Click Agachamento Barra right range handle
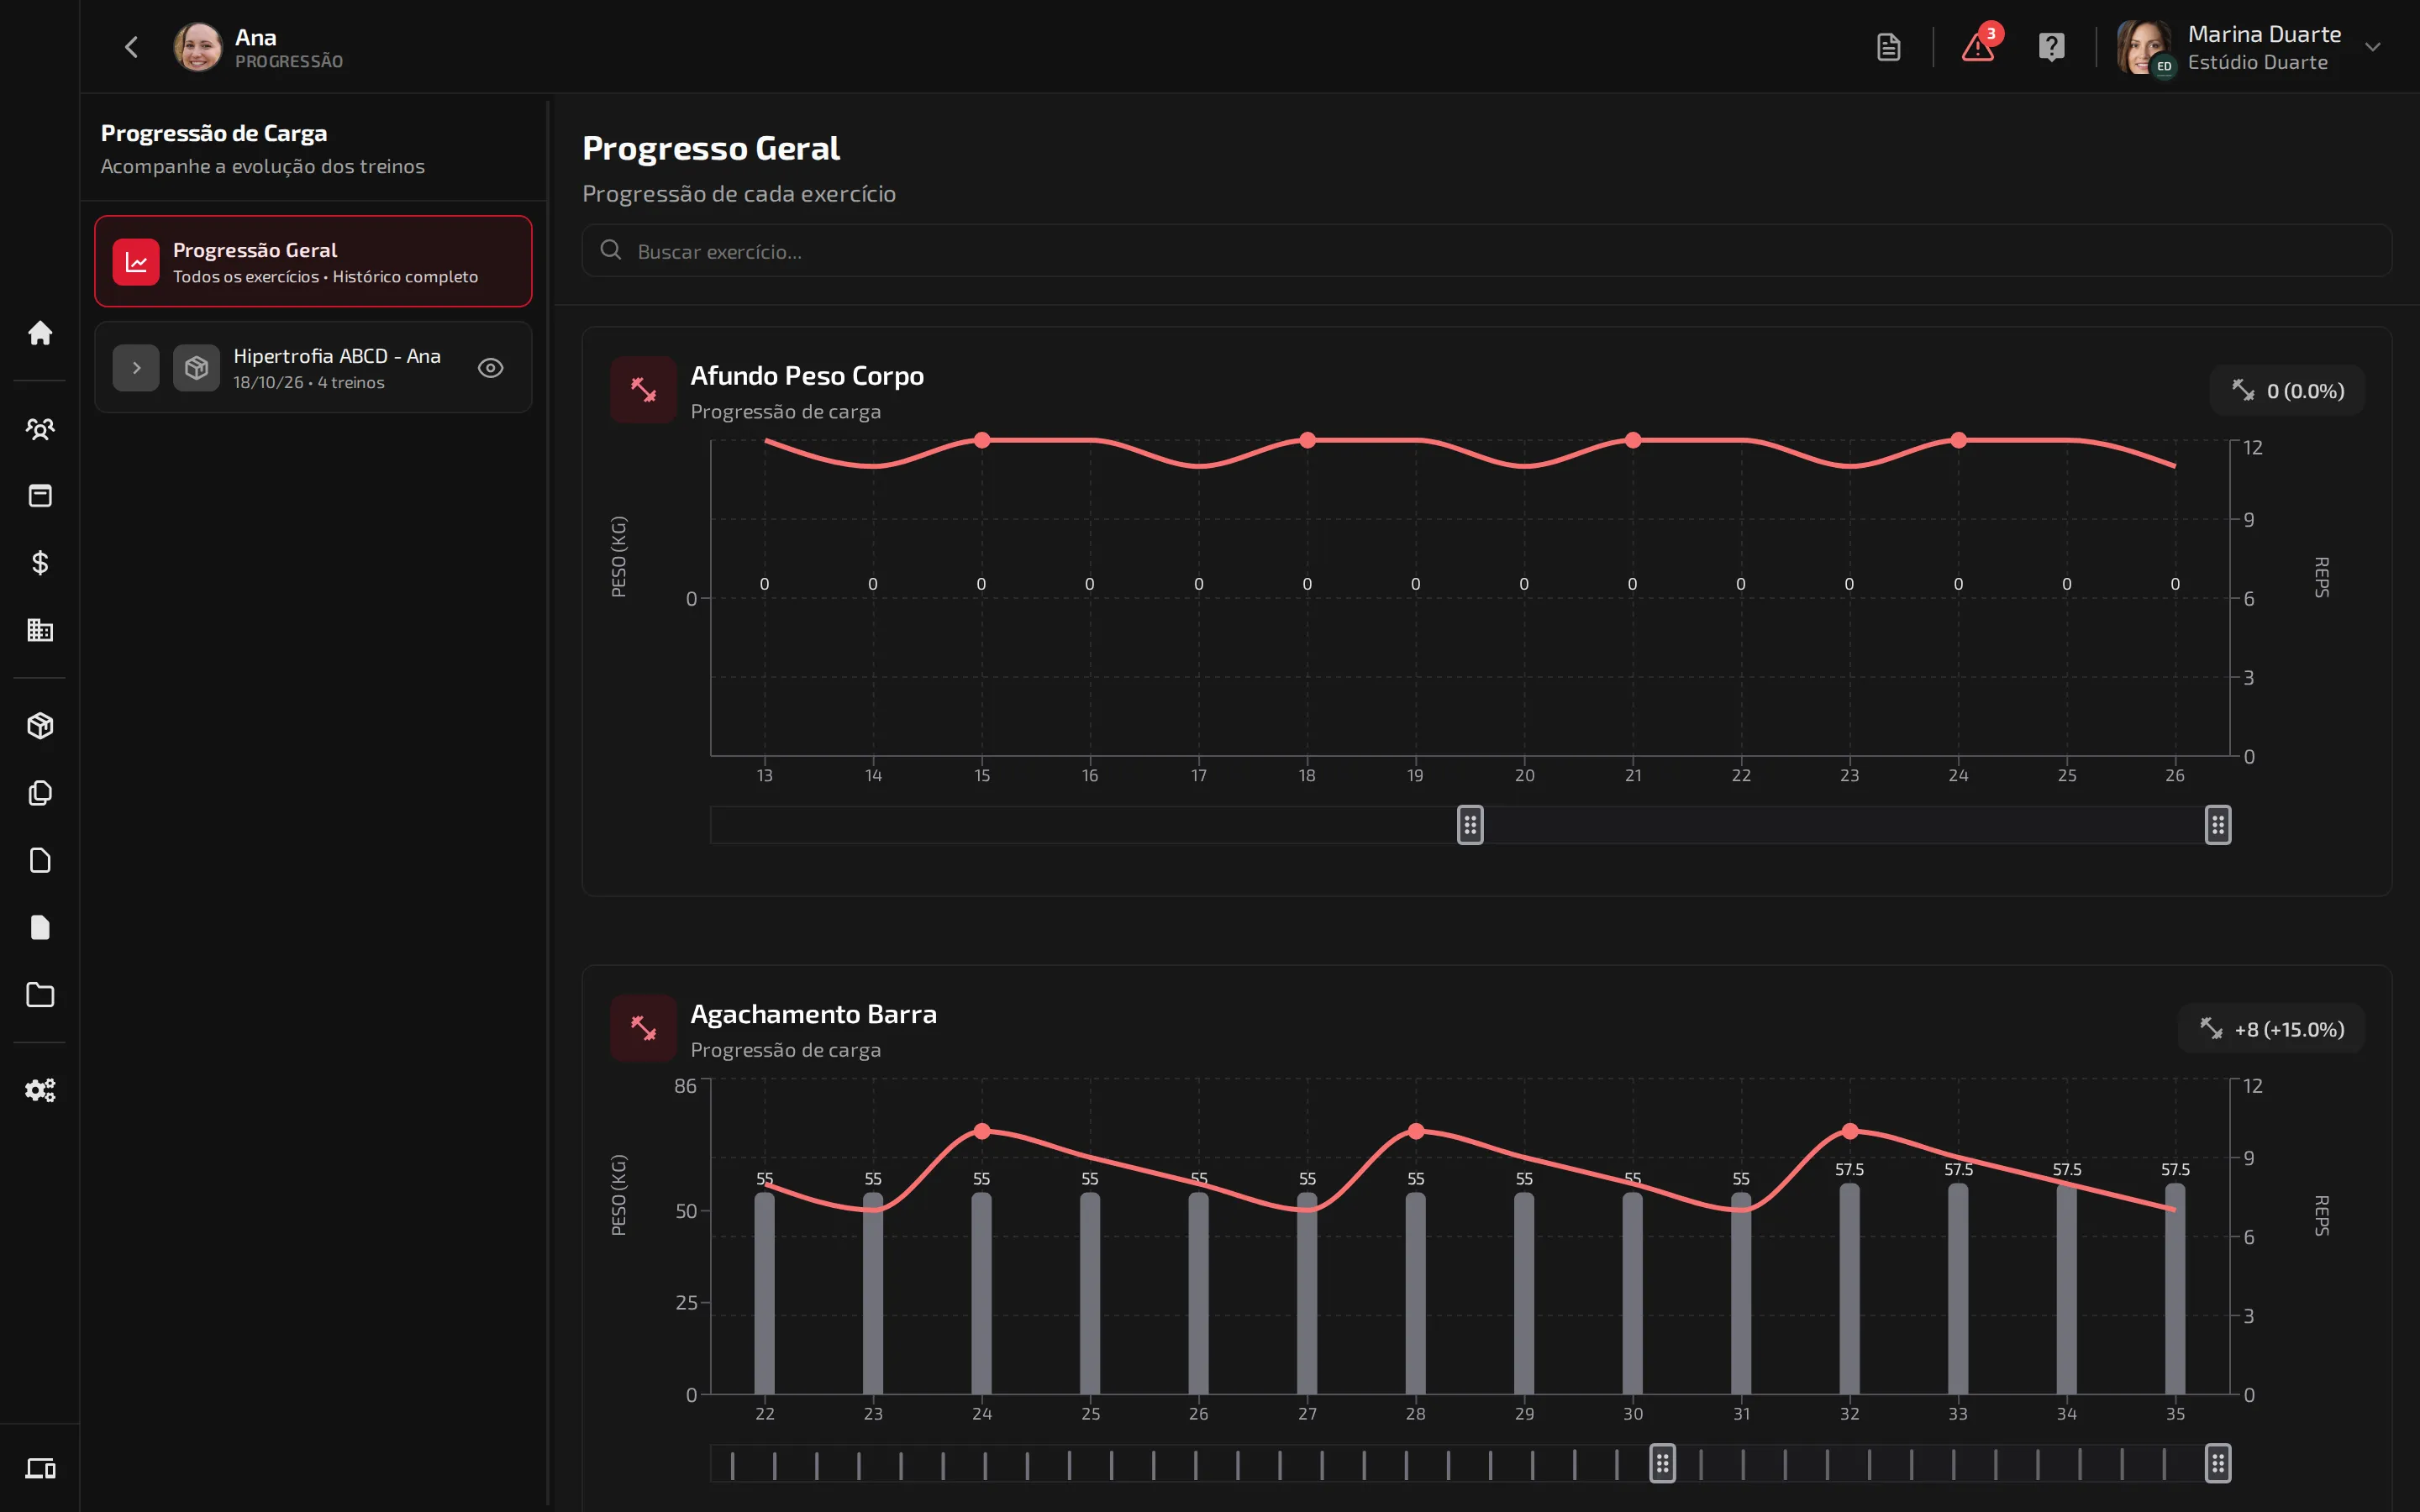 click(x=2218, y=1464)
